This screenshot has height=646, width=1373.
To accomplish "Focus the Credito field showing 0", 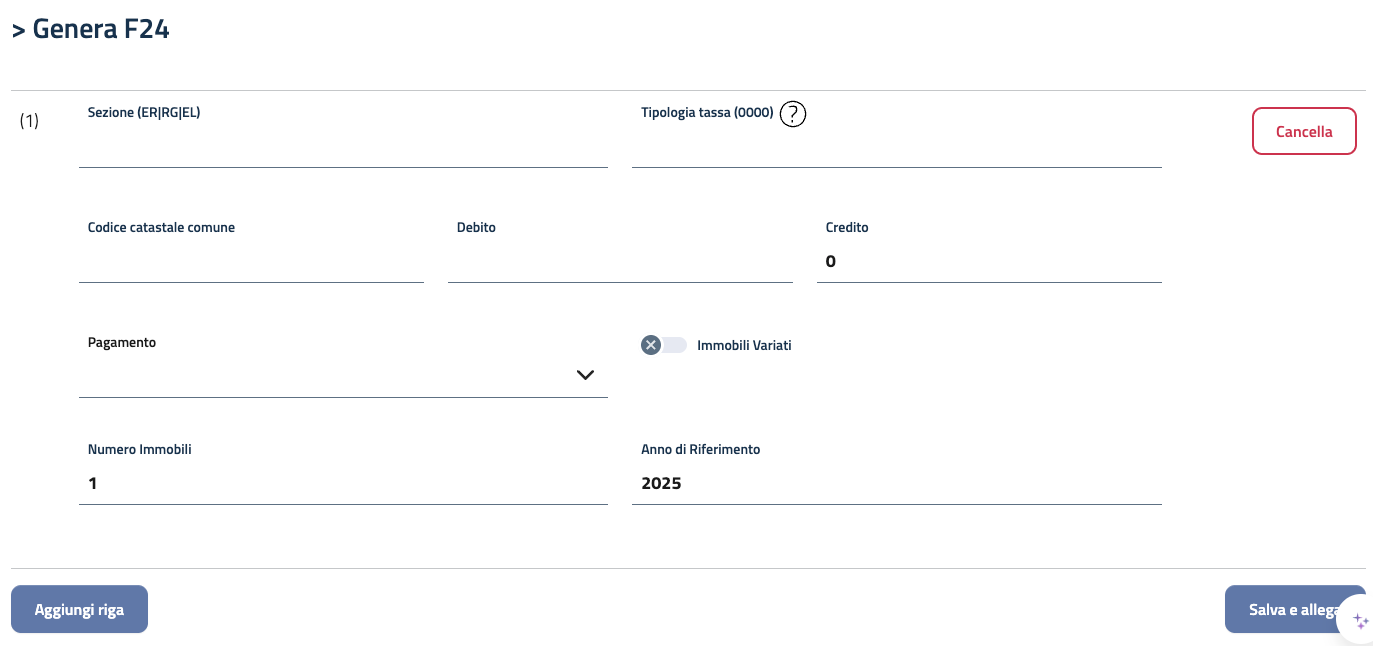I will (989, 262).
